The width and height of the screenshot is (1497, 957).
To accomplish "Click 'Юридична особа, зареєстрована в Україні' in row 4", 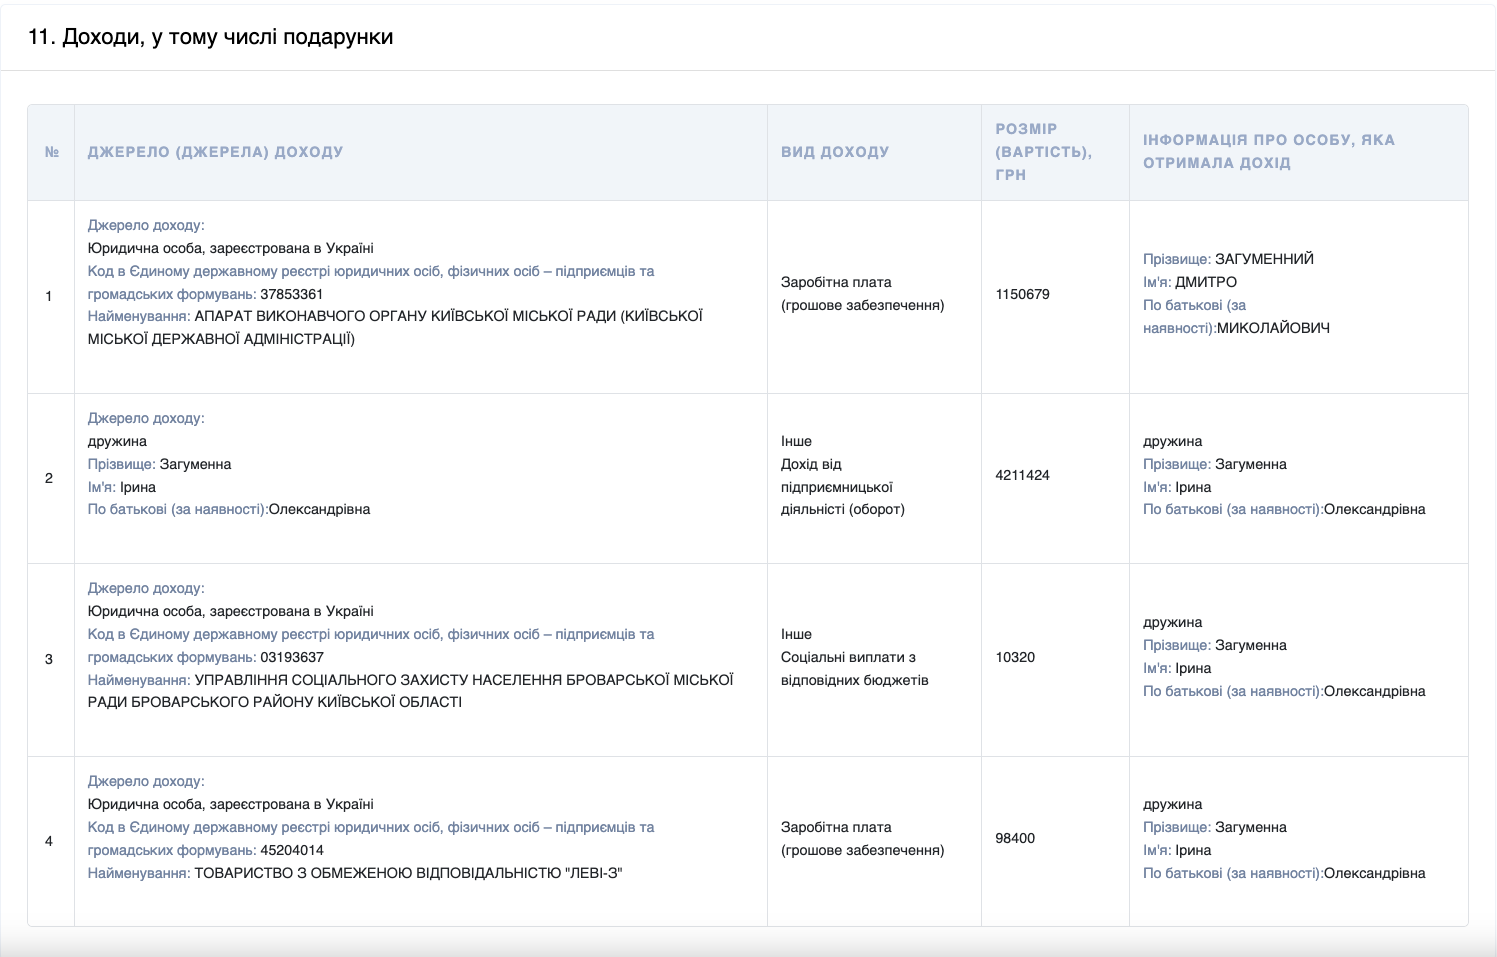I will (x=231, y=804).
